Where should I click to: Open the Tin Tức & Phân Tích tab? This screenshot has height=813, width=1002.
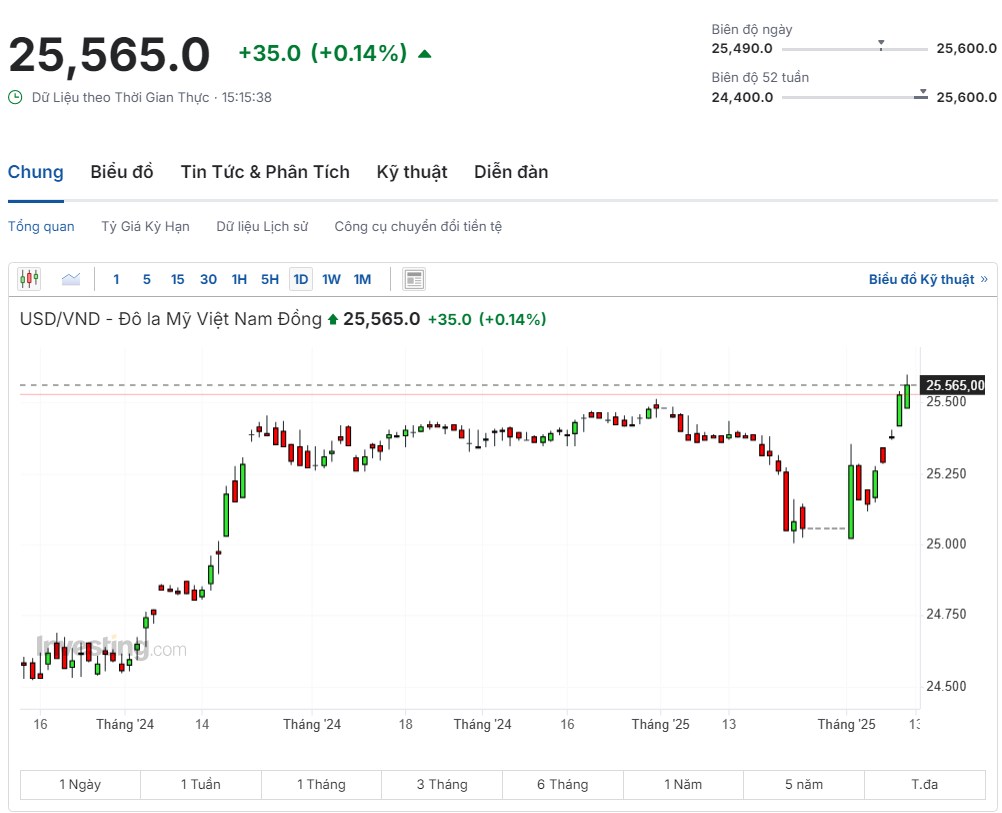pos(265,172)
